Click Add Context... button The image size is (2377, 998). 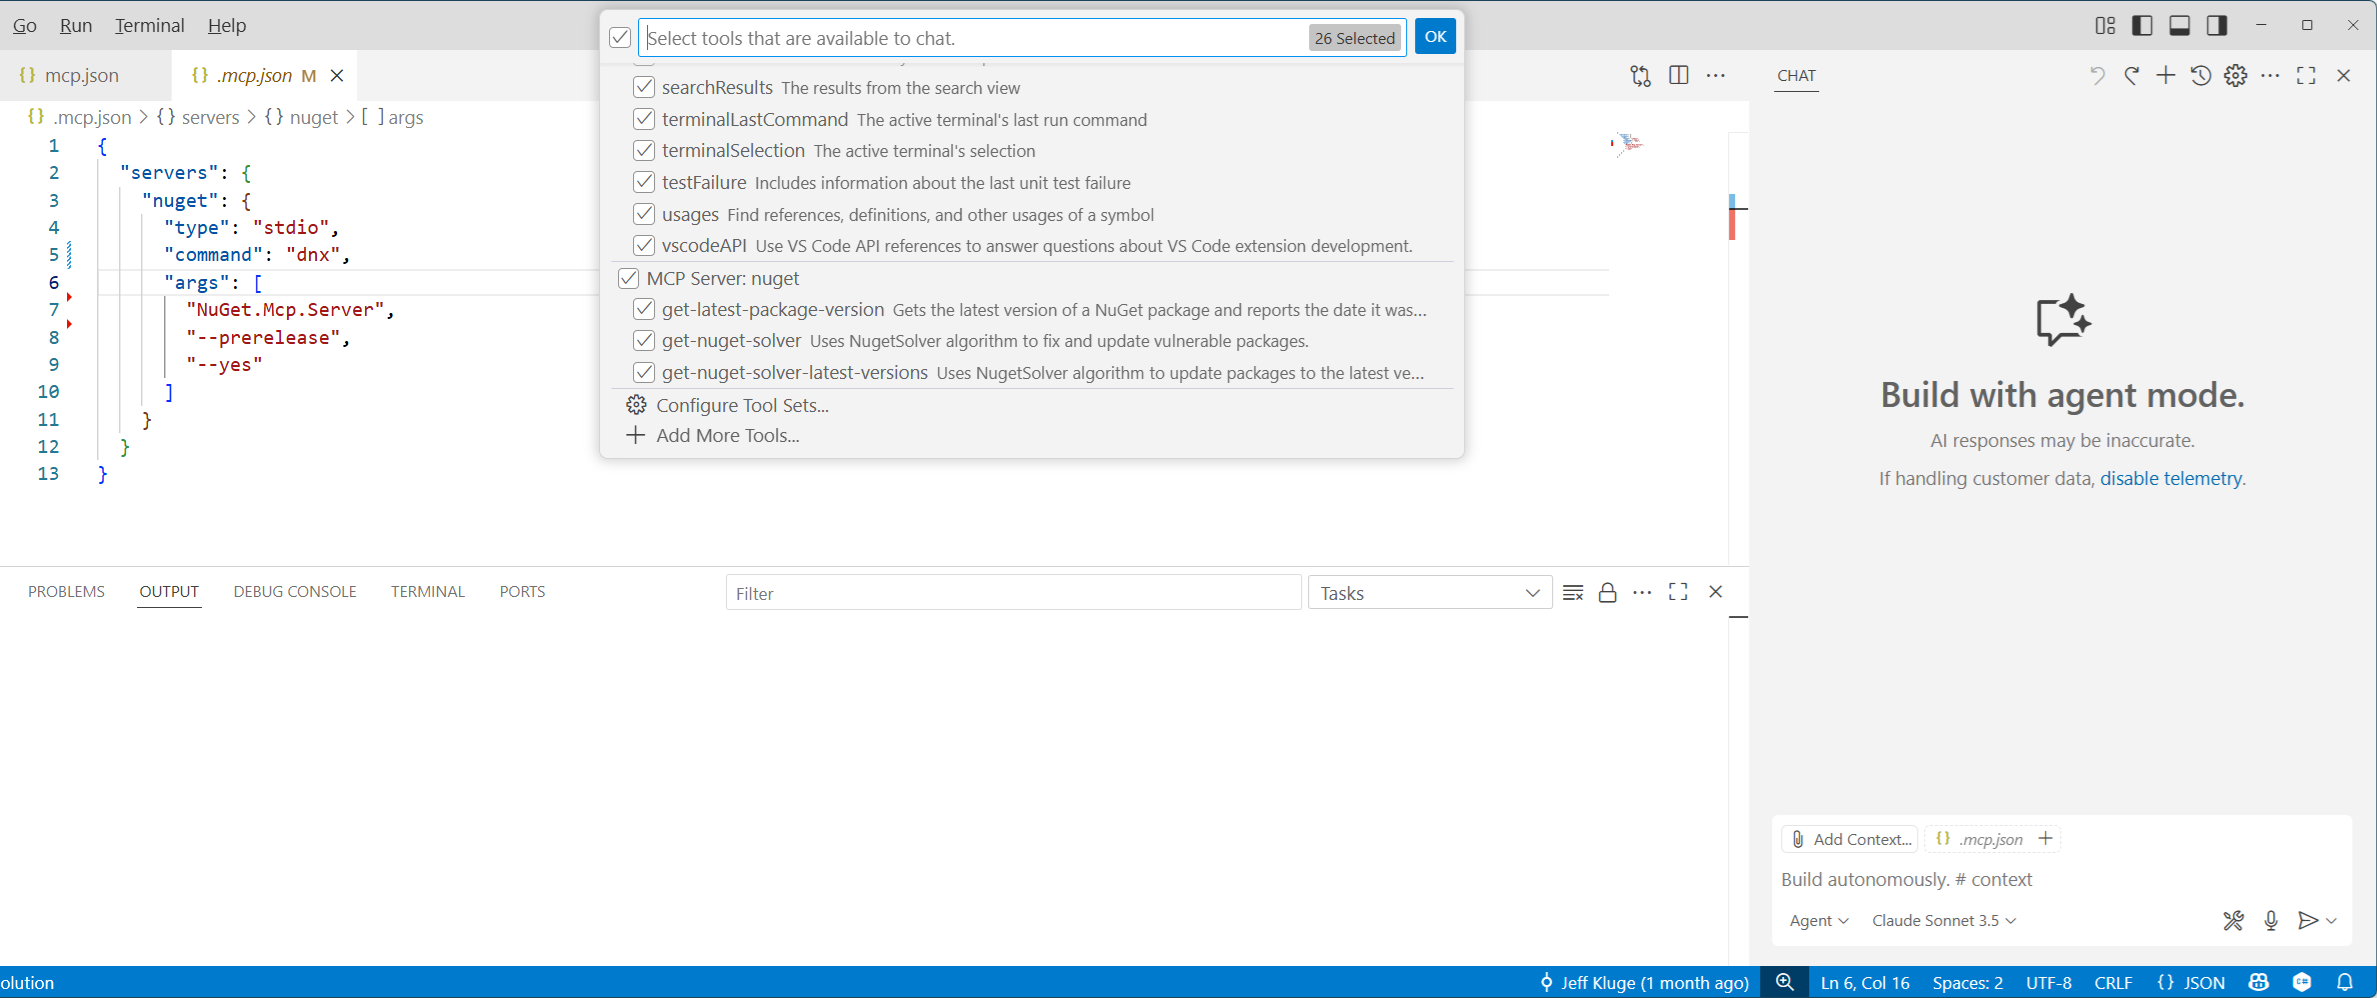click(x=1850, y=839)
